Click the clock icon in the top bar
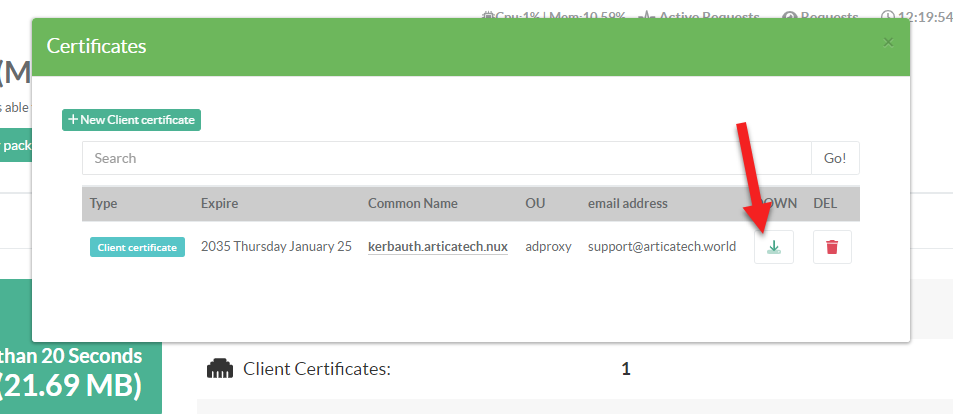The height and width of the screenshot is (414, 953). 887,17
